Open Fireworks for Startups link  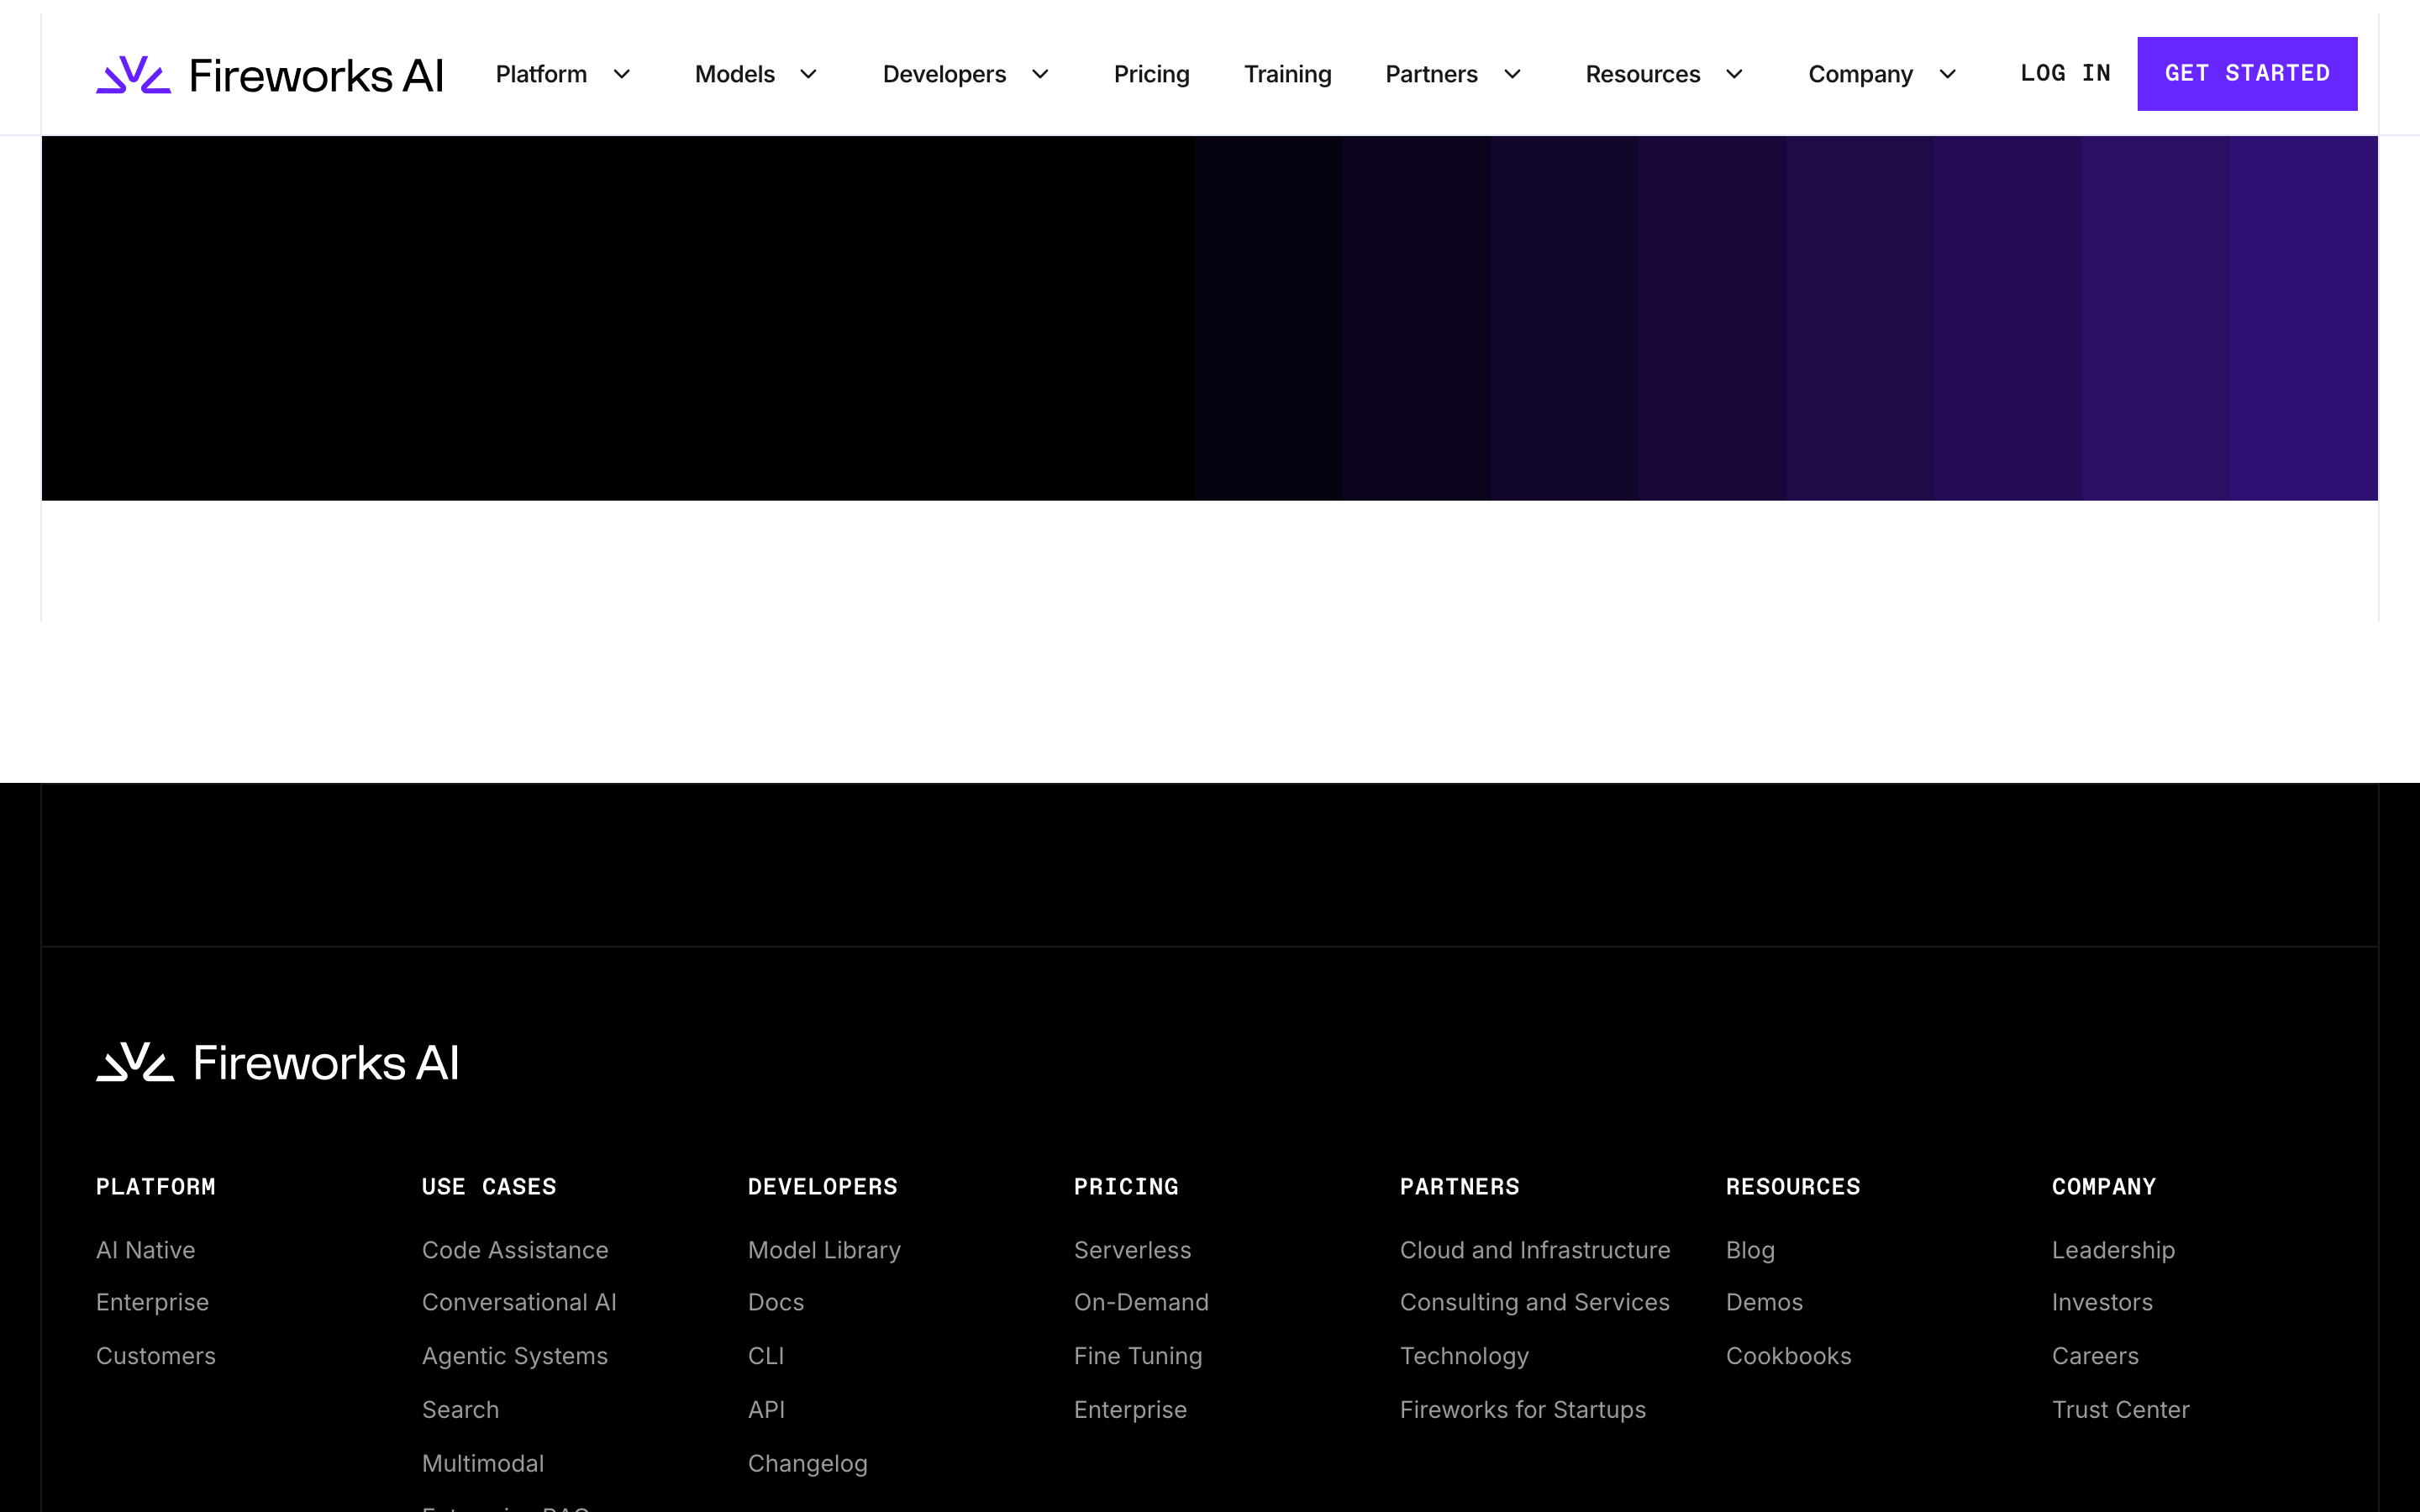pos(1523,1410)
